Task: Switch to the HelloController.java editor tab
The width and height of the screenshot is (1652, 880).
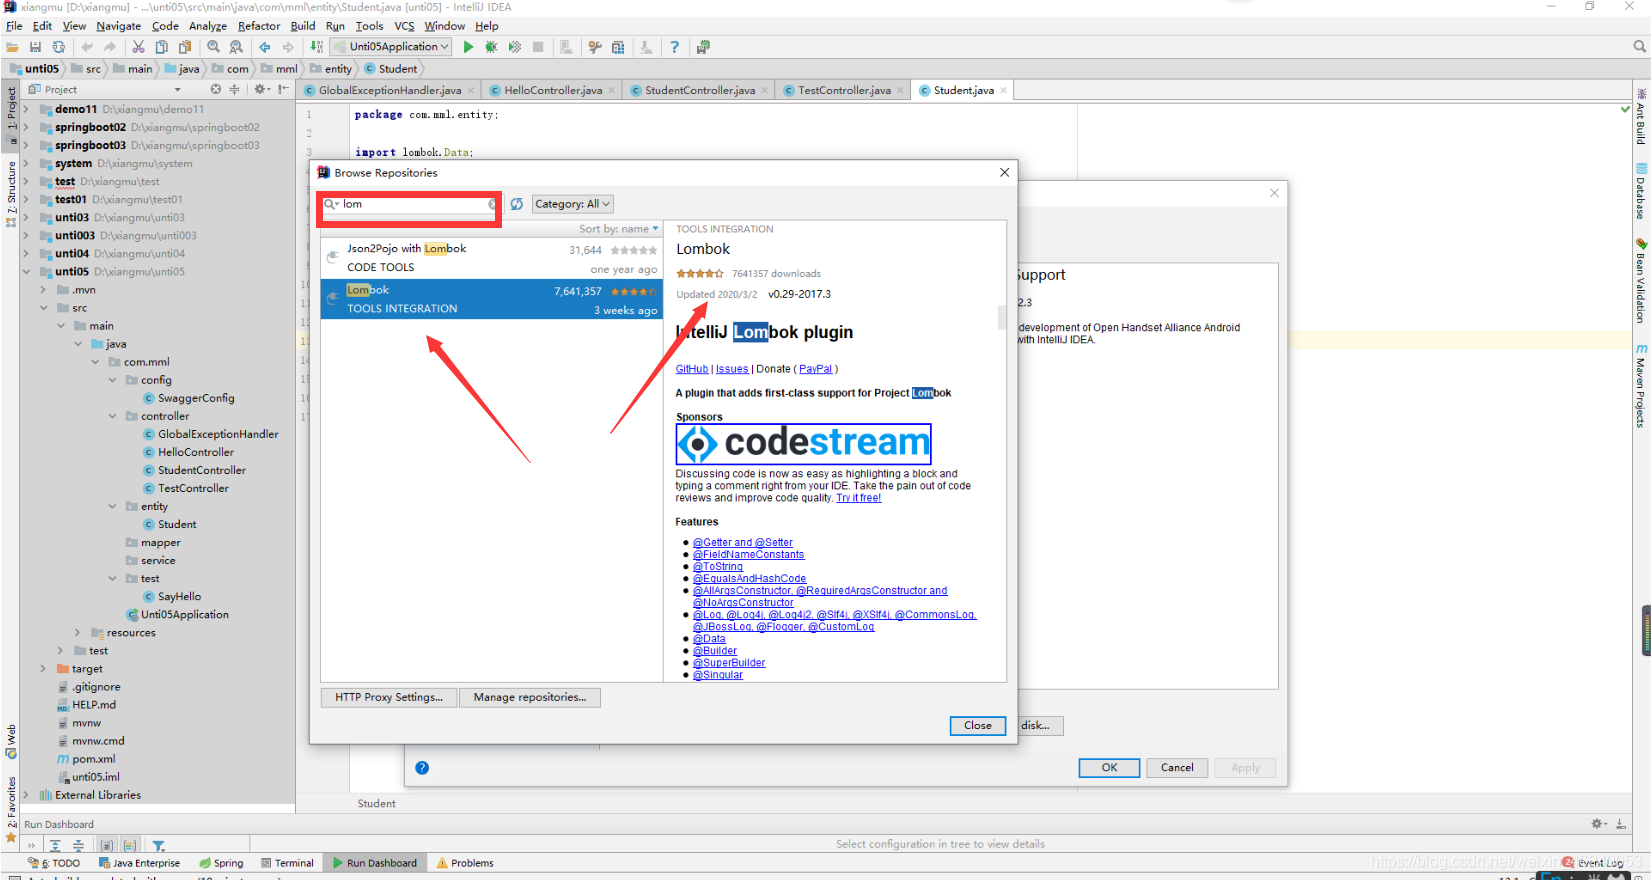Action: pos(552,90)
